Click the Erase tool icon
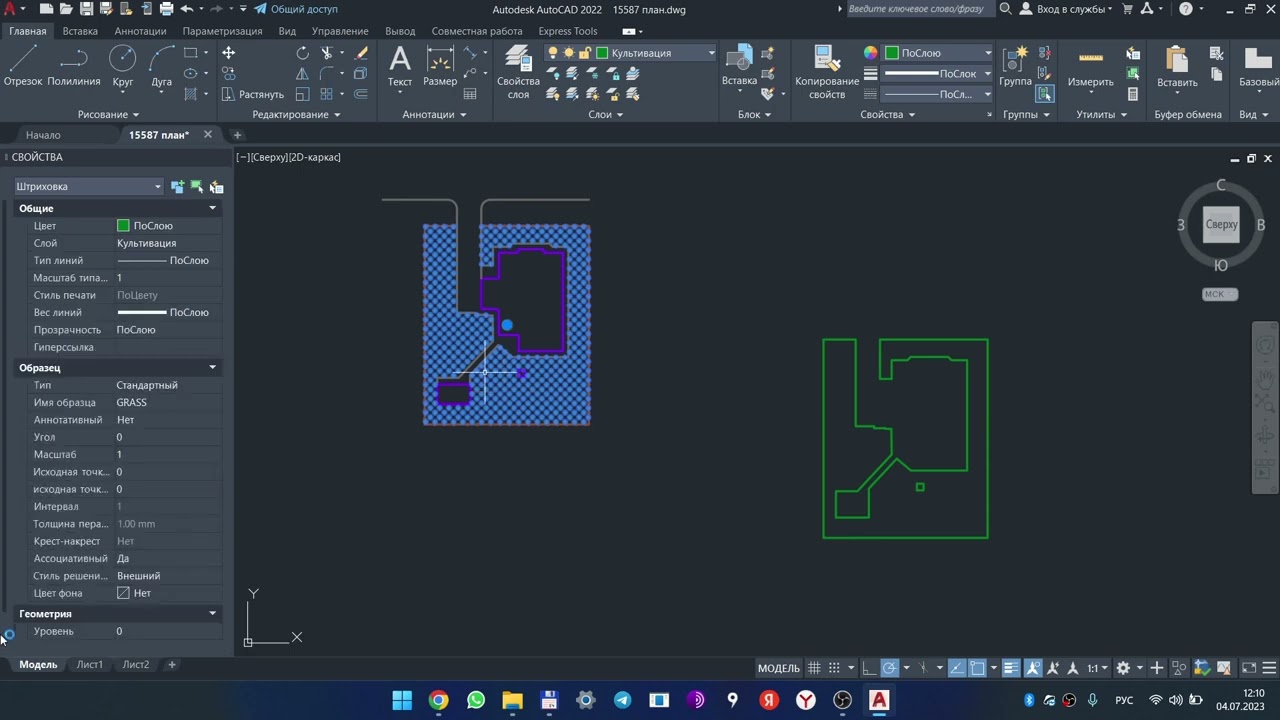 point(361,53)
